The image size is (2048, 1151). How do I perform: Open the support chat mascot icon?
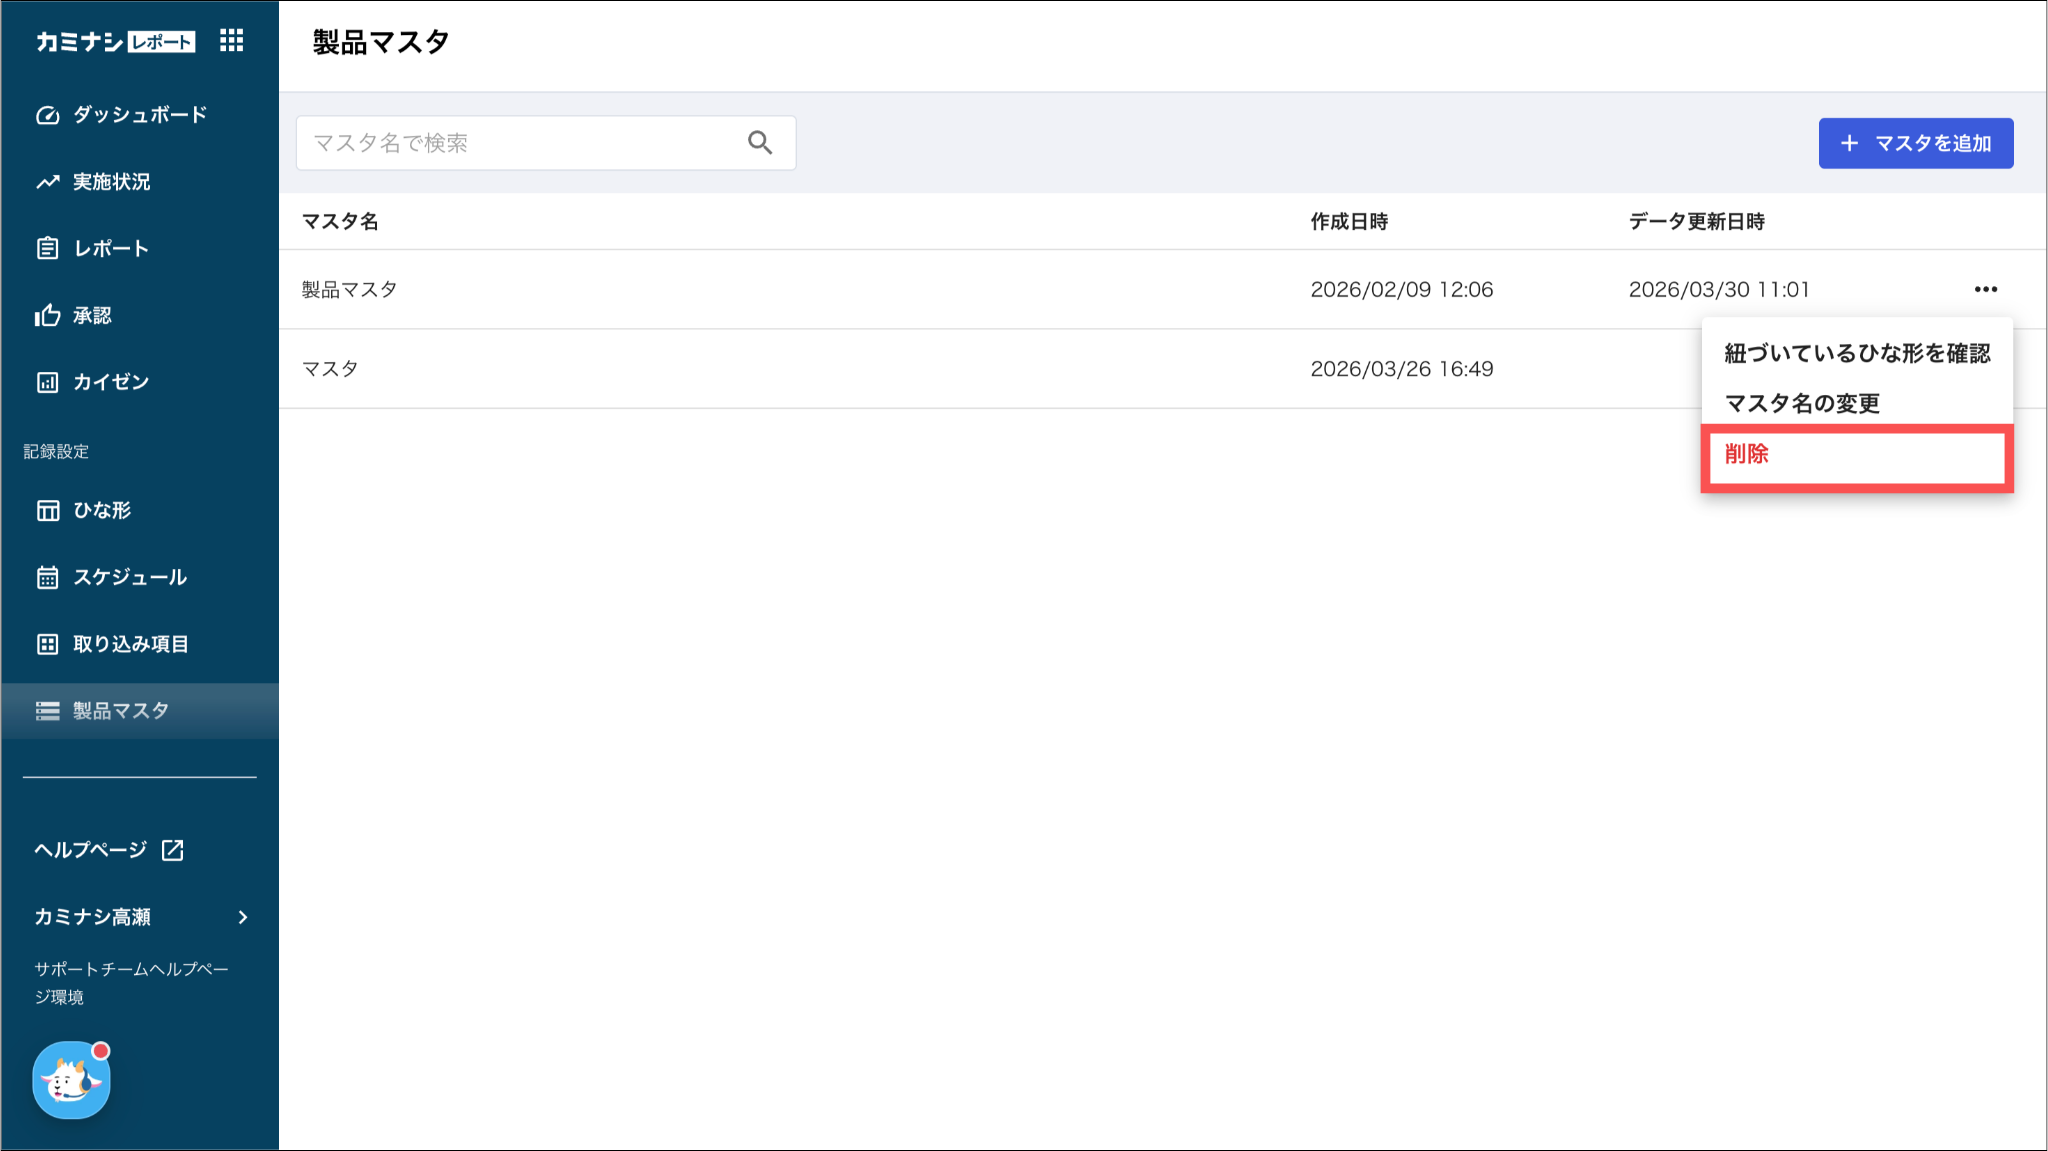point(71,1080)
